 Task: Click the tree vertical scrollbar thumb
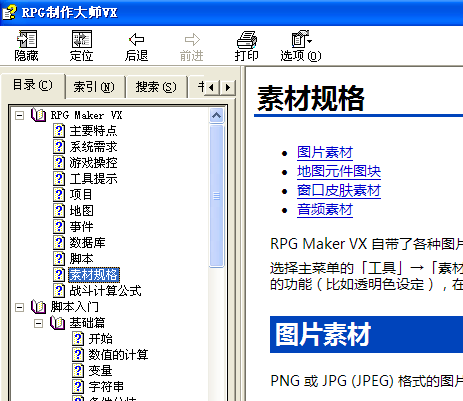tap(217, 196)
